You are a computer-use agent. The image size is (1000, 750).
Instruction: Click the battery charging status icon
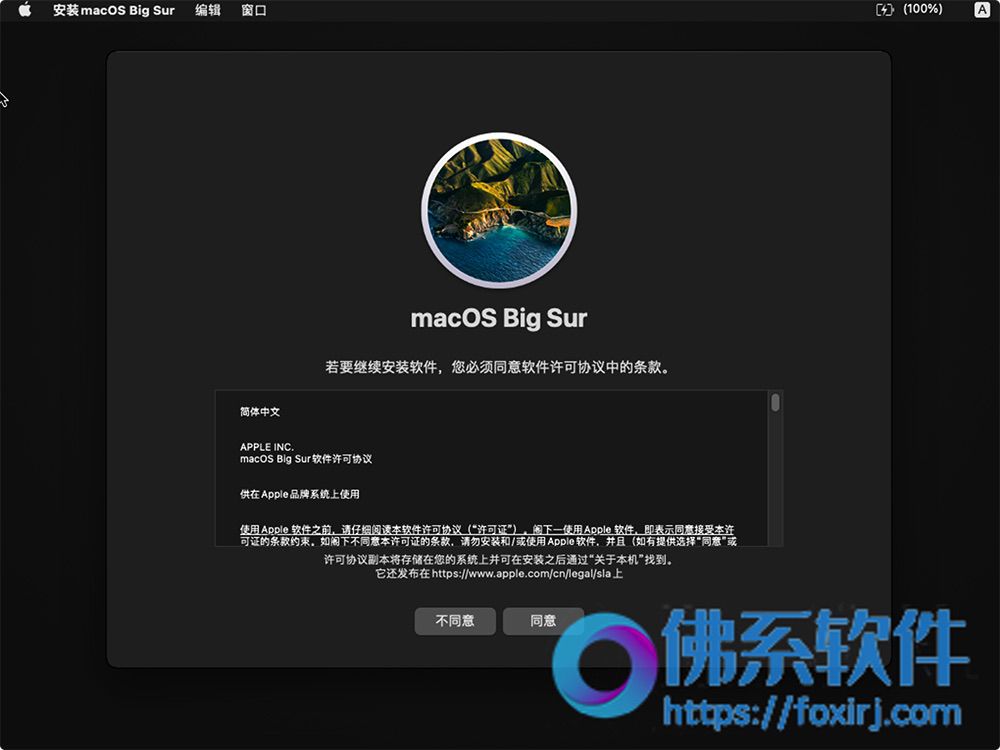pos(885,10)
